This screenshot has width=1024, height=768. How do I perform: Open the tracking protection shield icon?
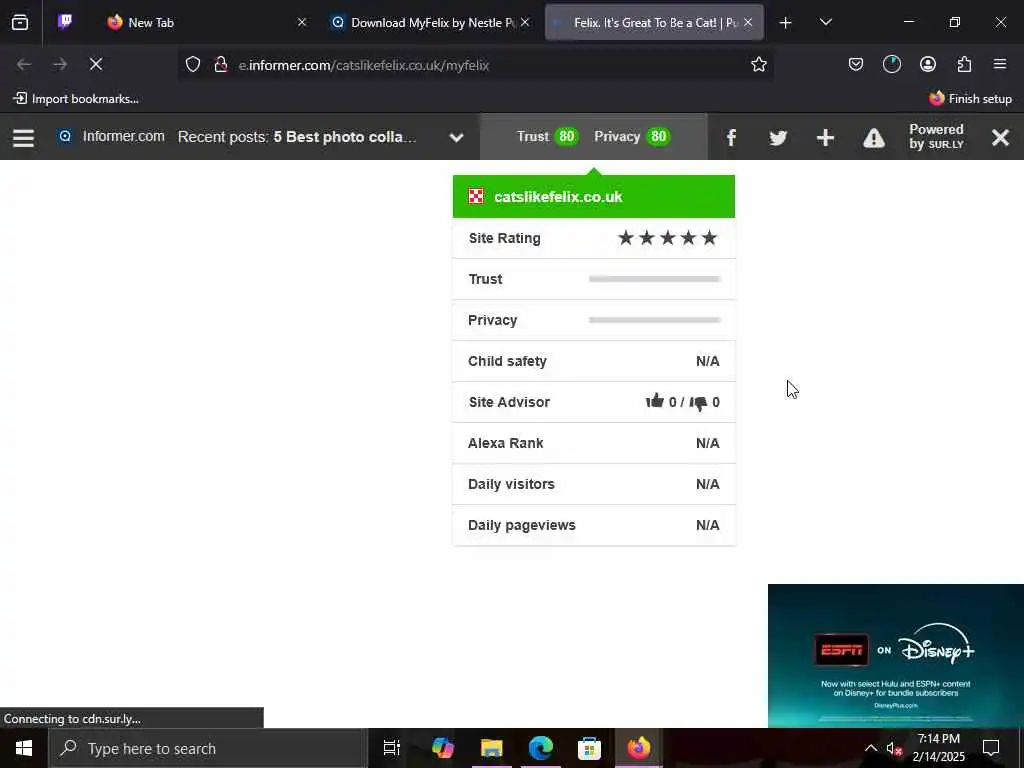193,65
